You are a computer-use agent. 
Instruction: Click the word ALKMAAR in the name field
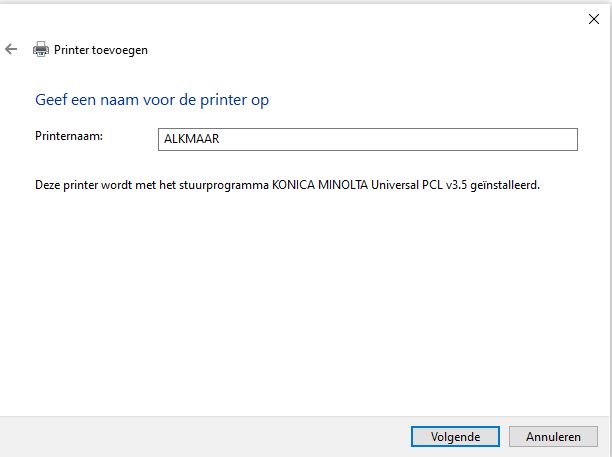[x=190, y=140]
